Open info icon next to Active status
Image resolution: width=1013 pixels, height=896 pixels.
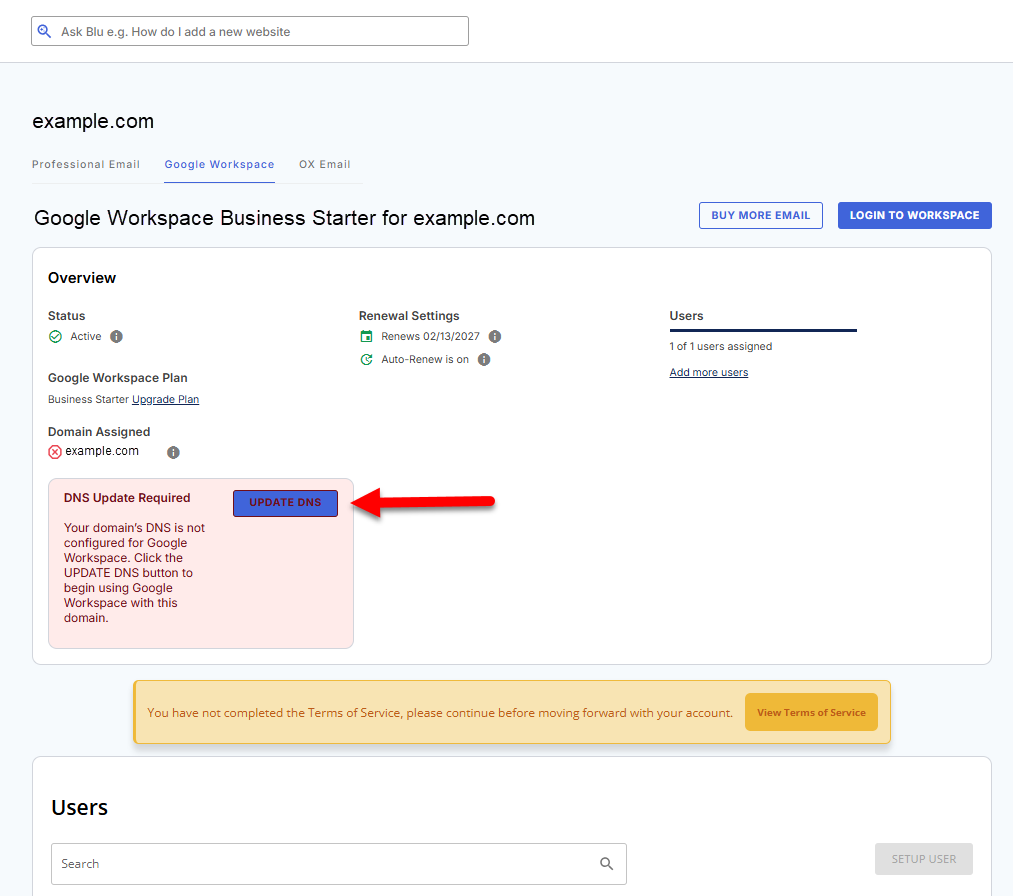coord(116,337)
